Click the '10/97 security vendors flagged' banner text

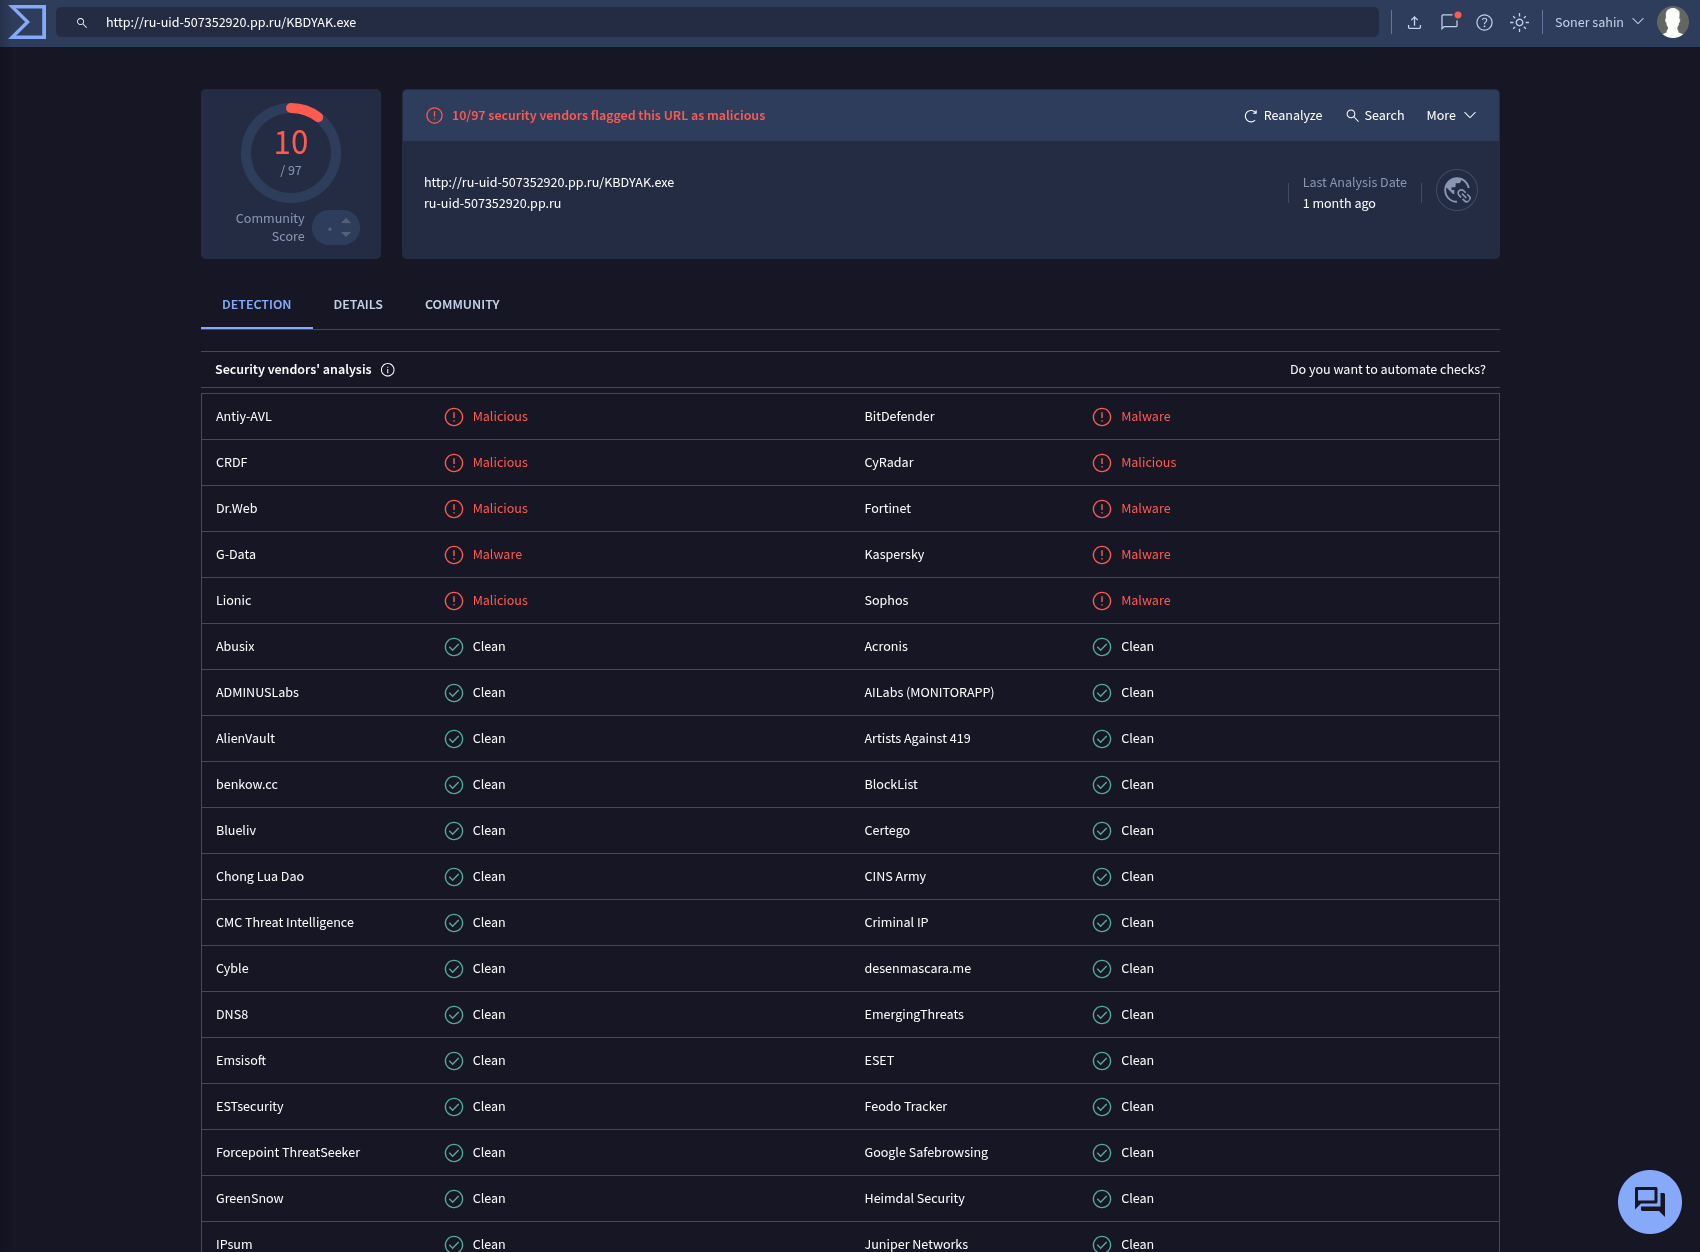(x=608, y=115)
